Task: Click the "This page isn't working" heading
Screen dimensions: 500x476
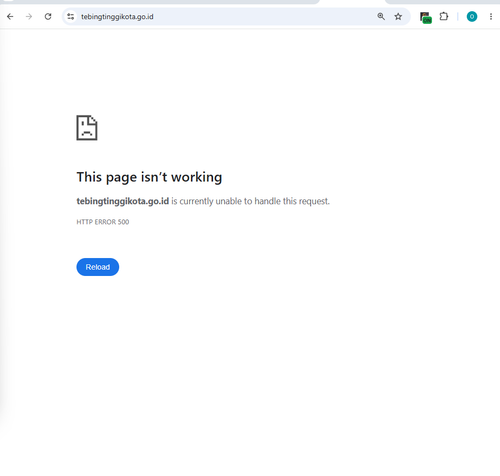Action: tap(149, 177)
